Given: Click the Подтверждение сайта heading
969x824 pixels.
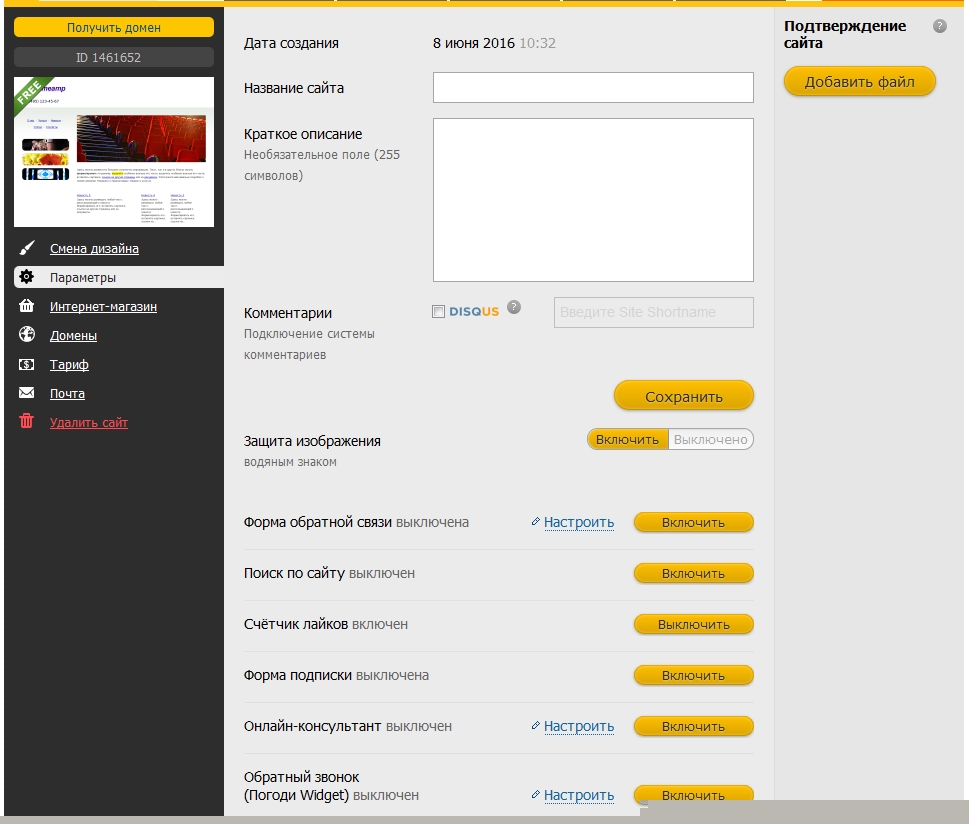Looking at the screenshot, I should point(845,34).
